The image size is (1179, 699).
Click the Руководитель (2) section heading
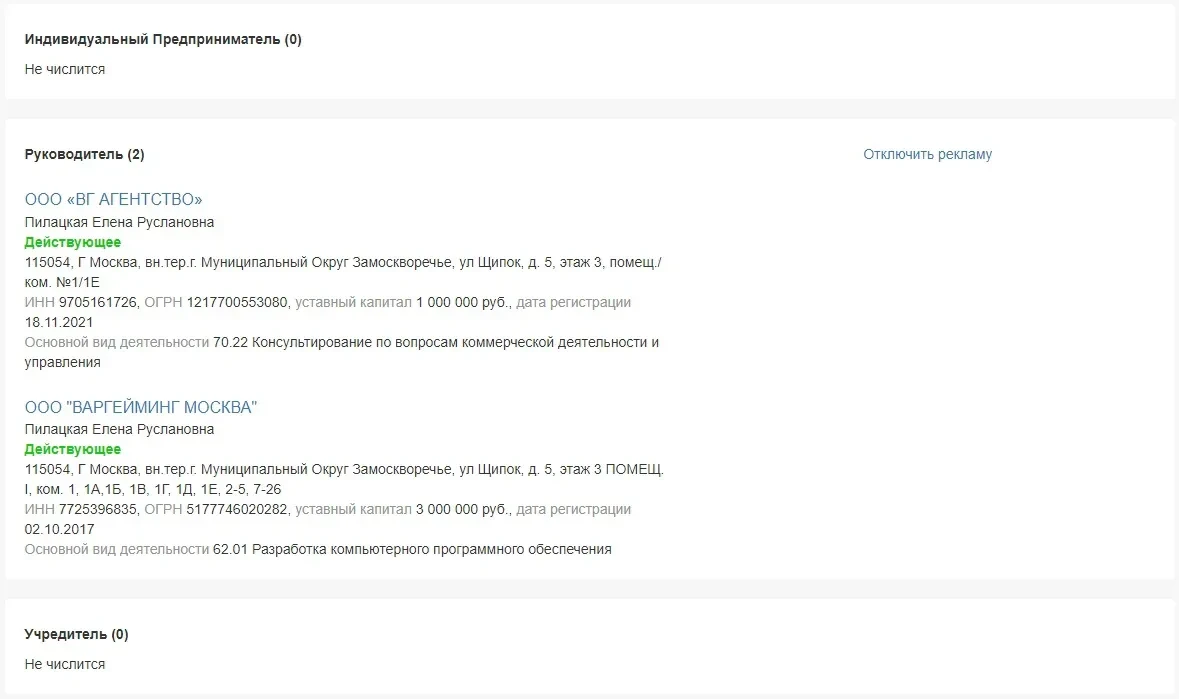[x=84, y=155]
